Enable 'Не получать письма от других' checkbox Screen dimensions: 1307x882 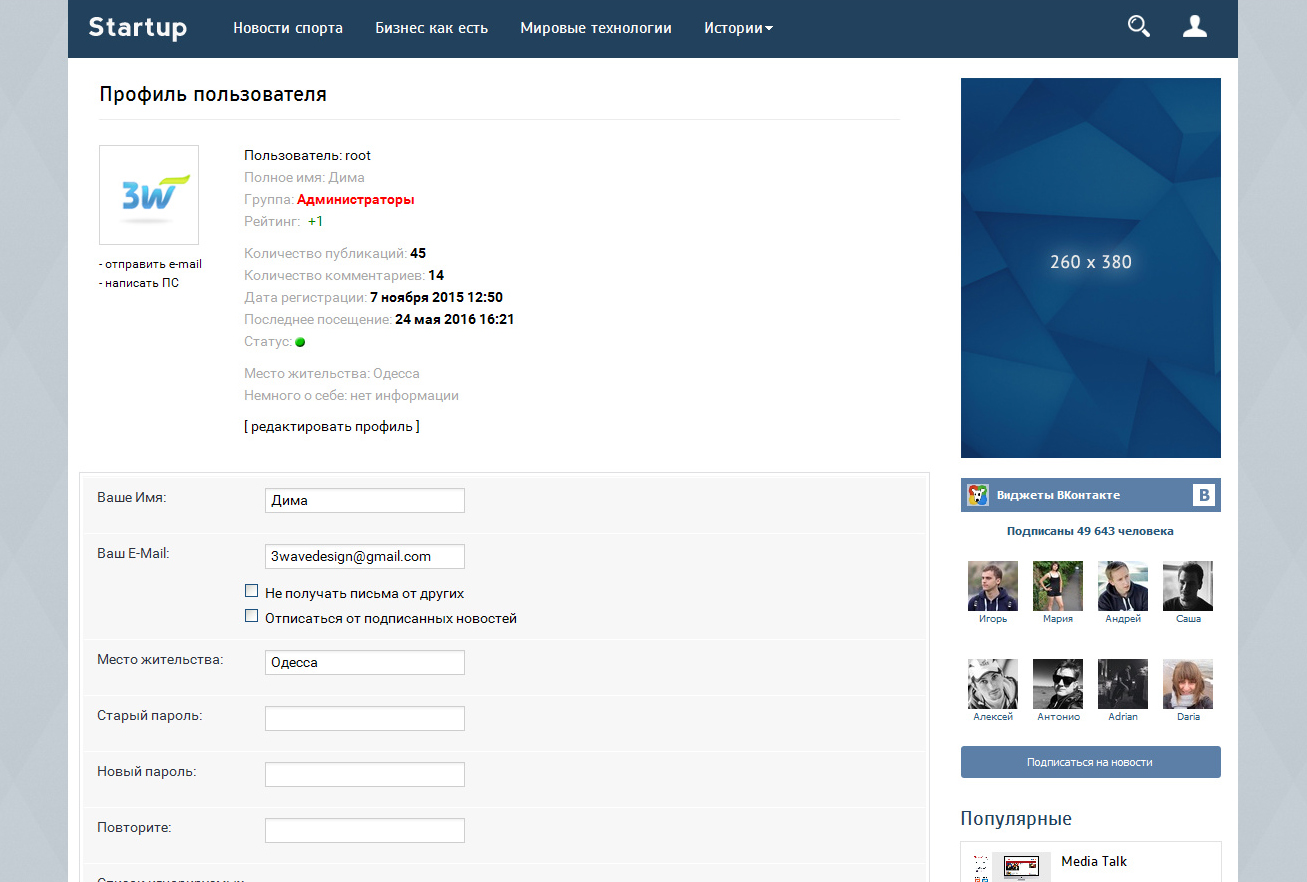pyautogui.click(x=252, y=591)
